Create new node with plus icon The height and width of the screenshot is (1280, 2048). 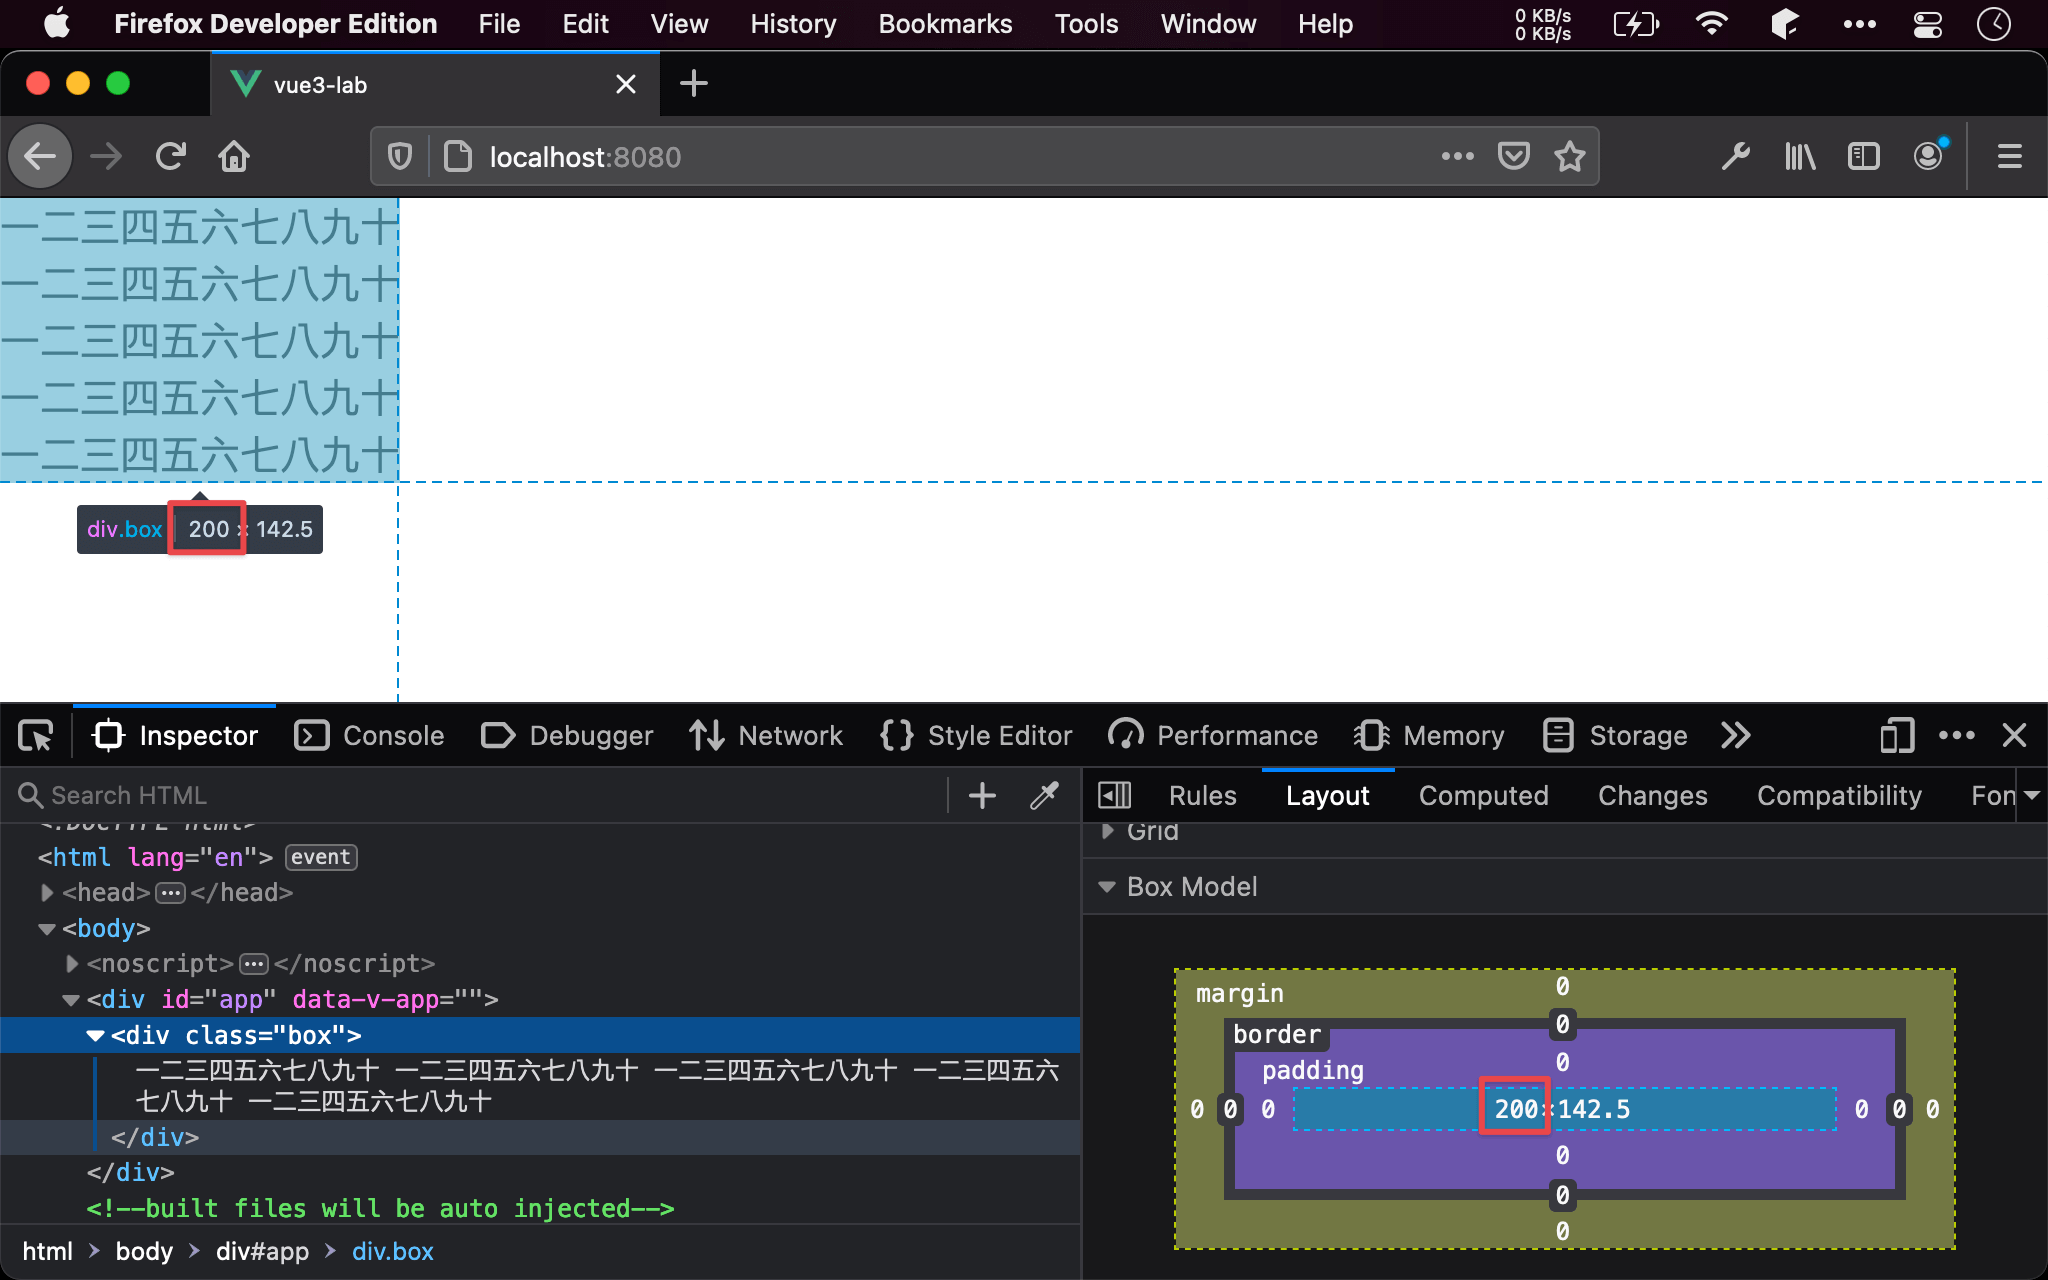pos(983,795)
